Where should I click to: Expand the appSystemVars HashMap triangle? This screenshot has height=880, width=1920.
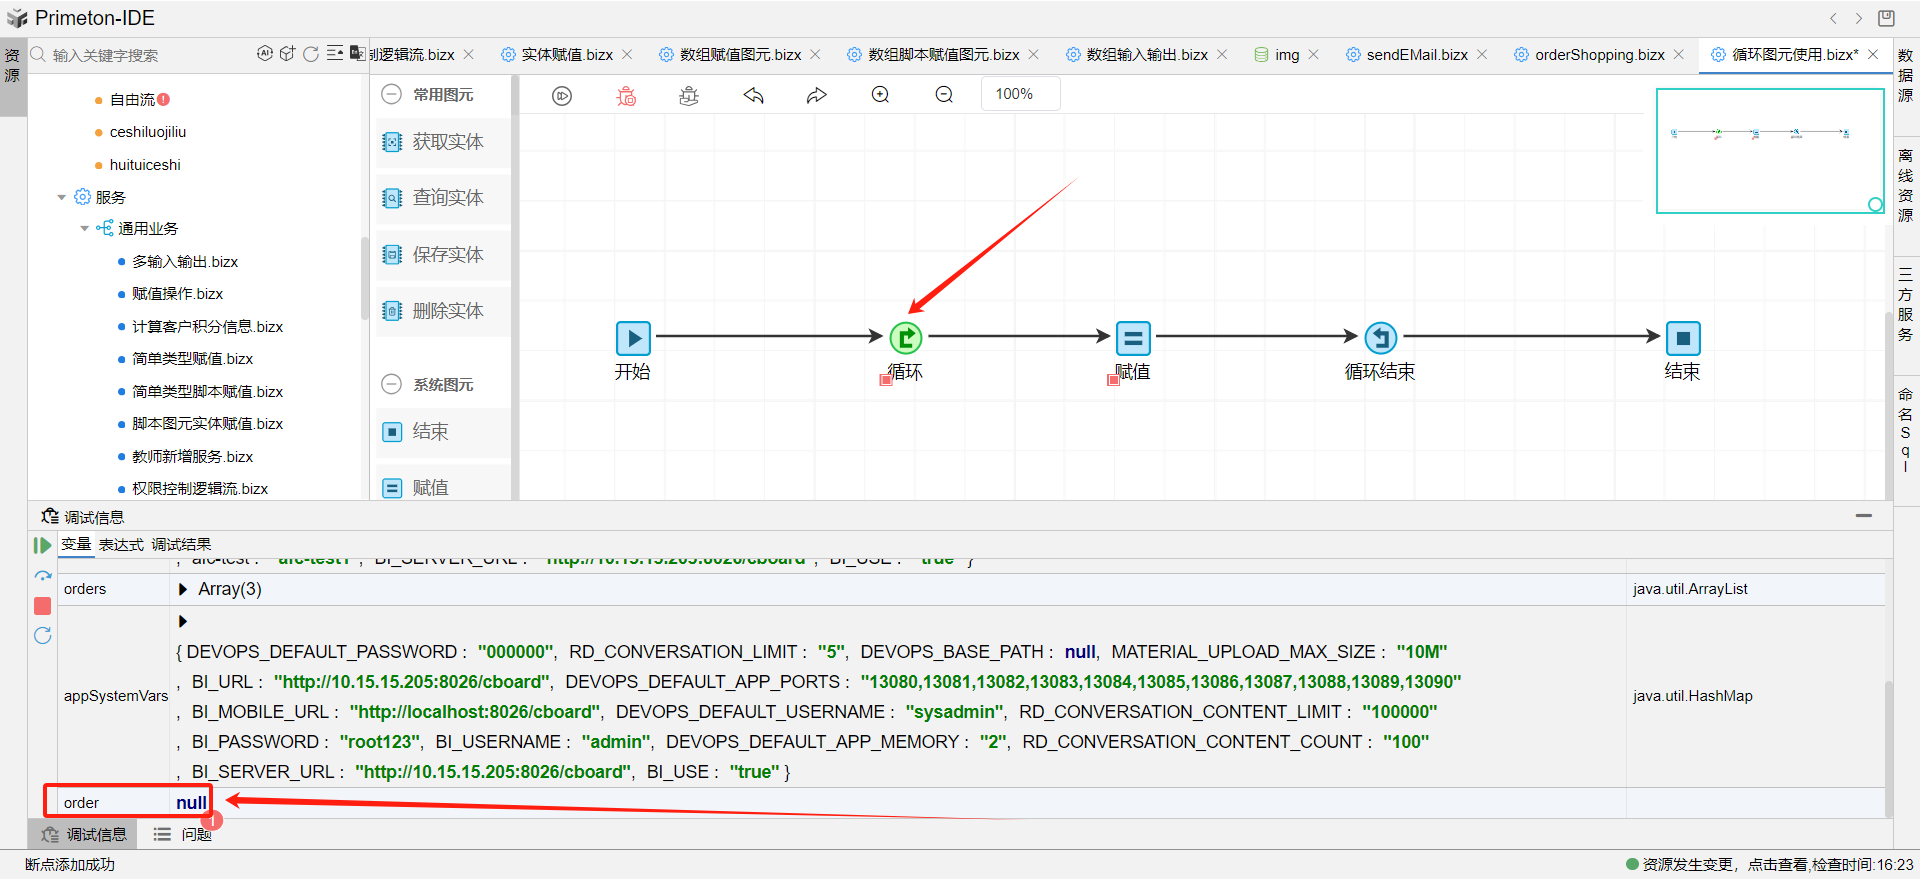pos(183,621)
